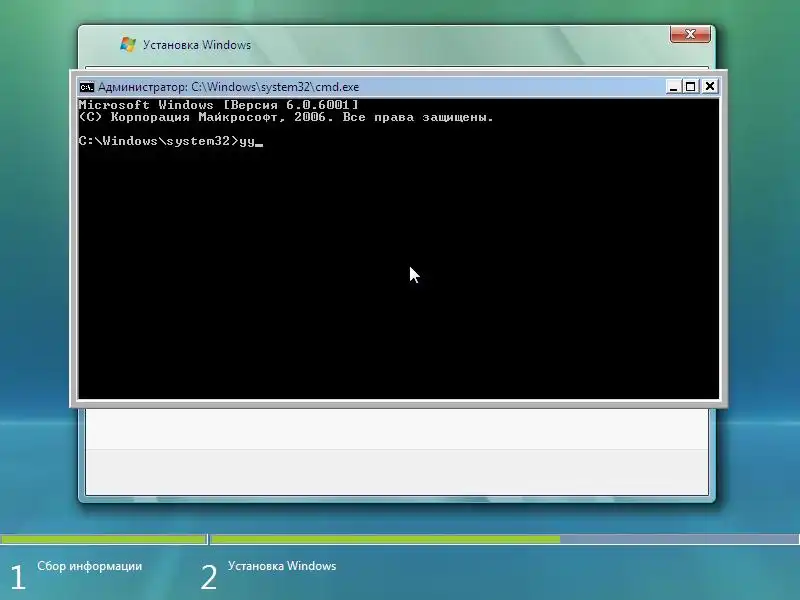
Task: Close the Установка Windows dialog
Action: point(690,34)
